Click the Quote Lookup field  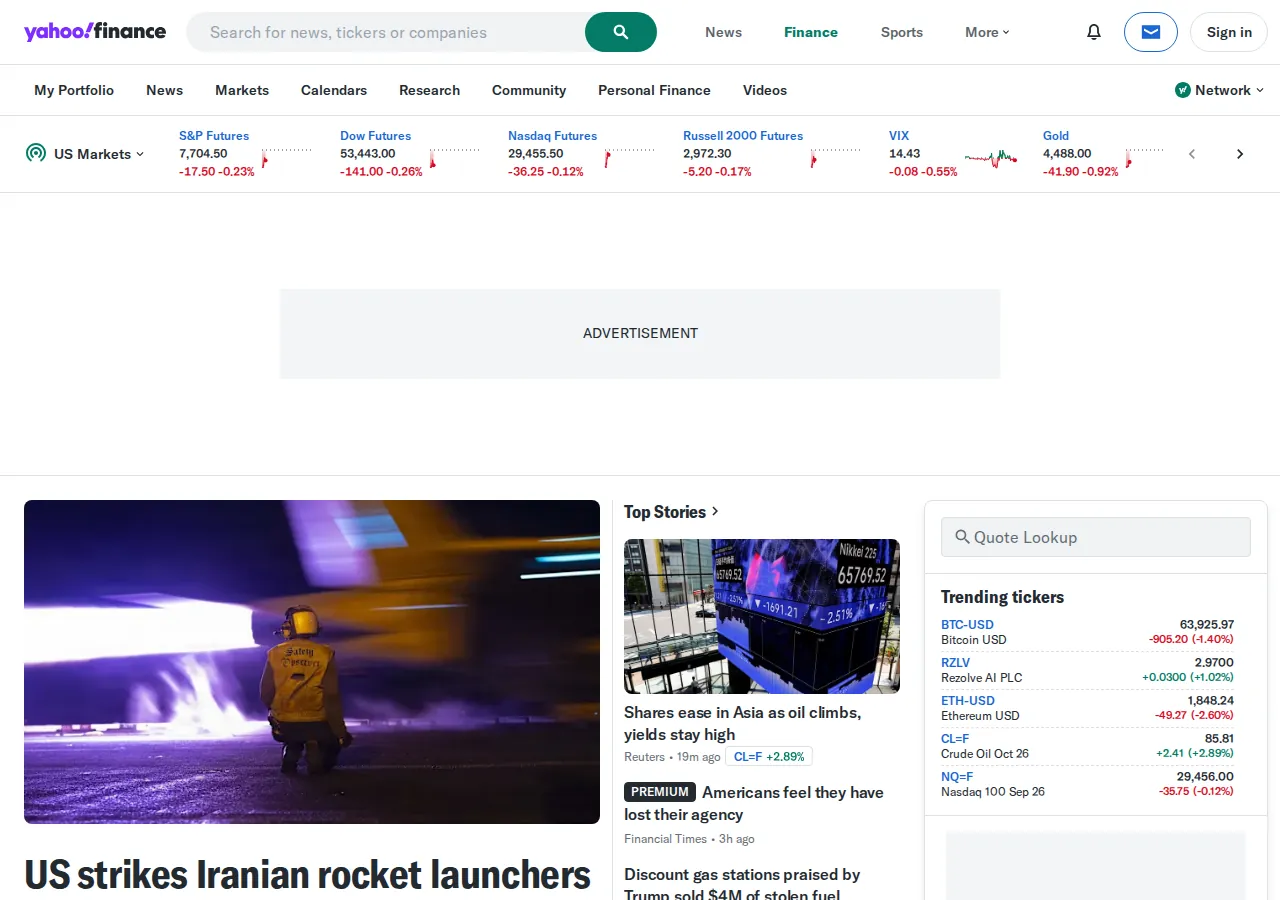(x=1096, y=537)
